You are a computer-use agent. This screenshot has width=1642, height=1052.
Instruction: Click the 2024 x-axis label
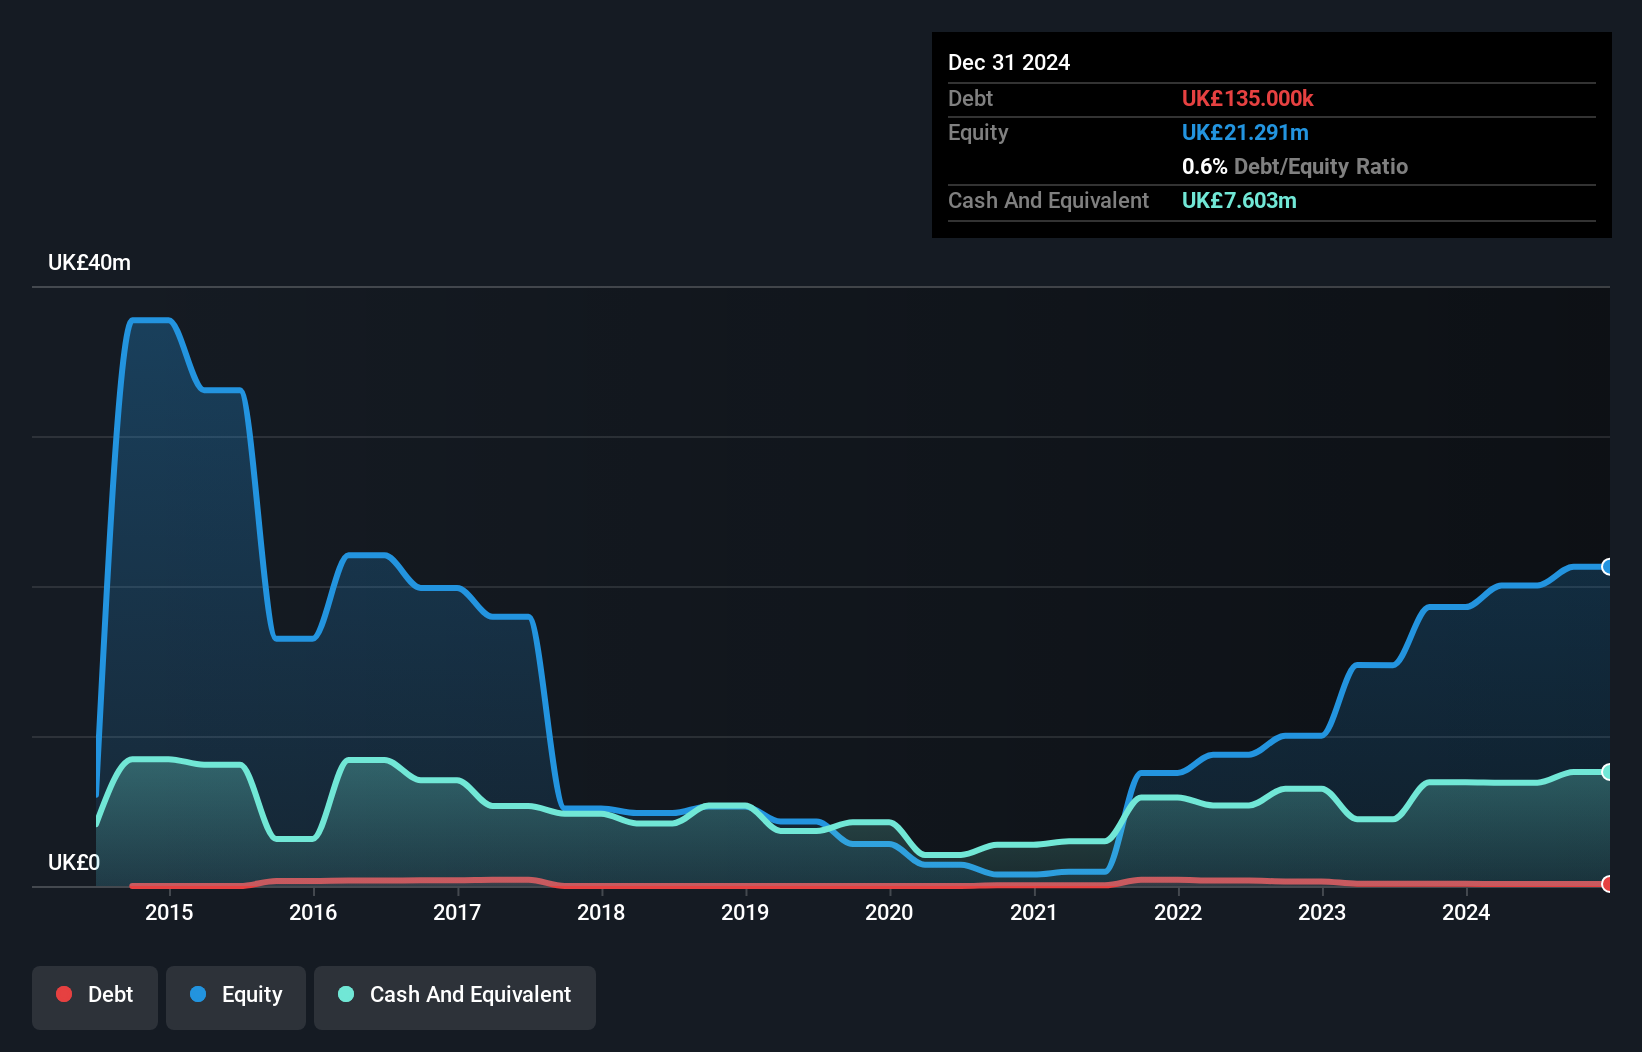tap(1466, 912)
